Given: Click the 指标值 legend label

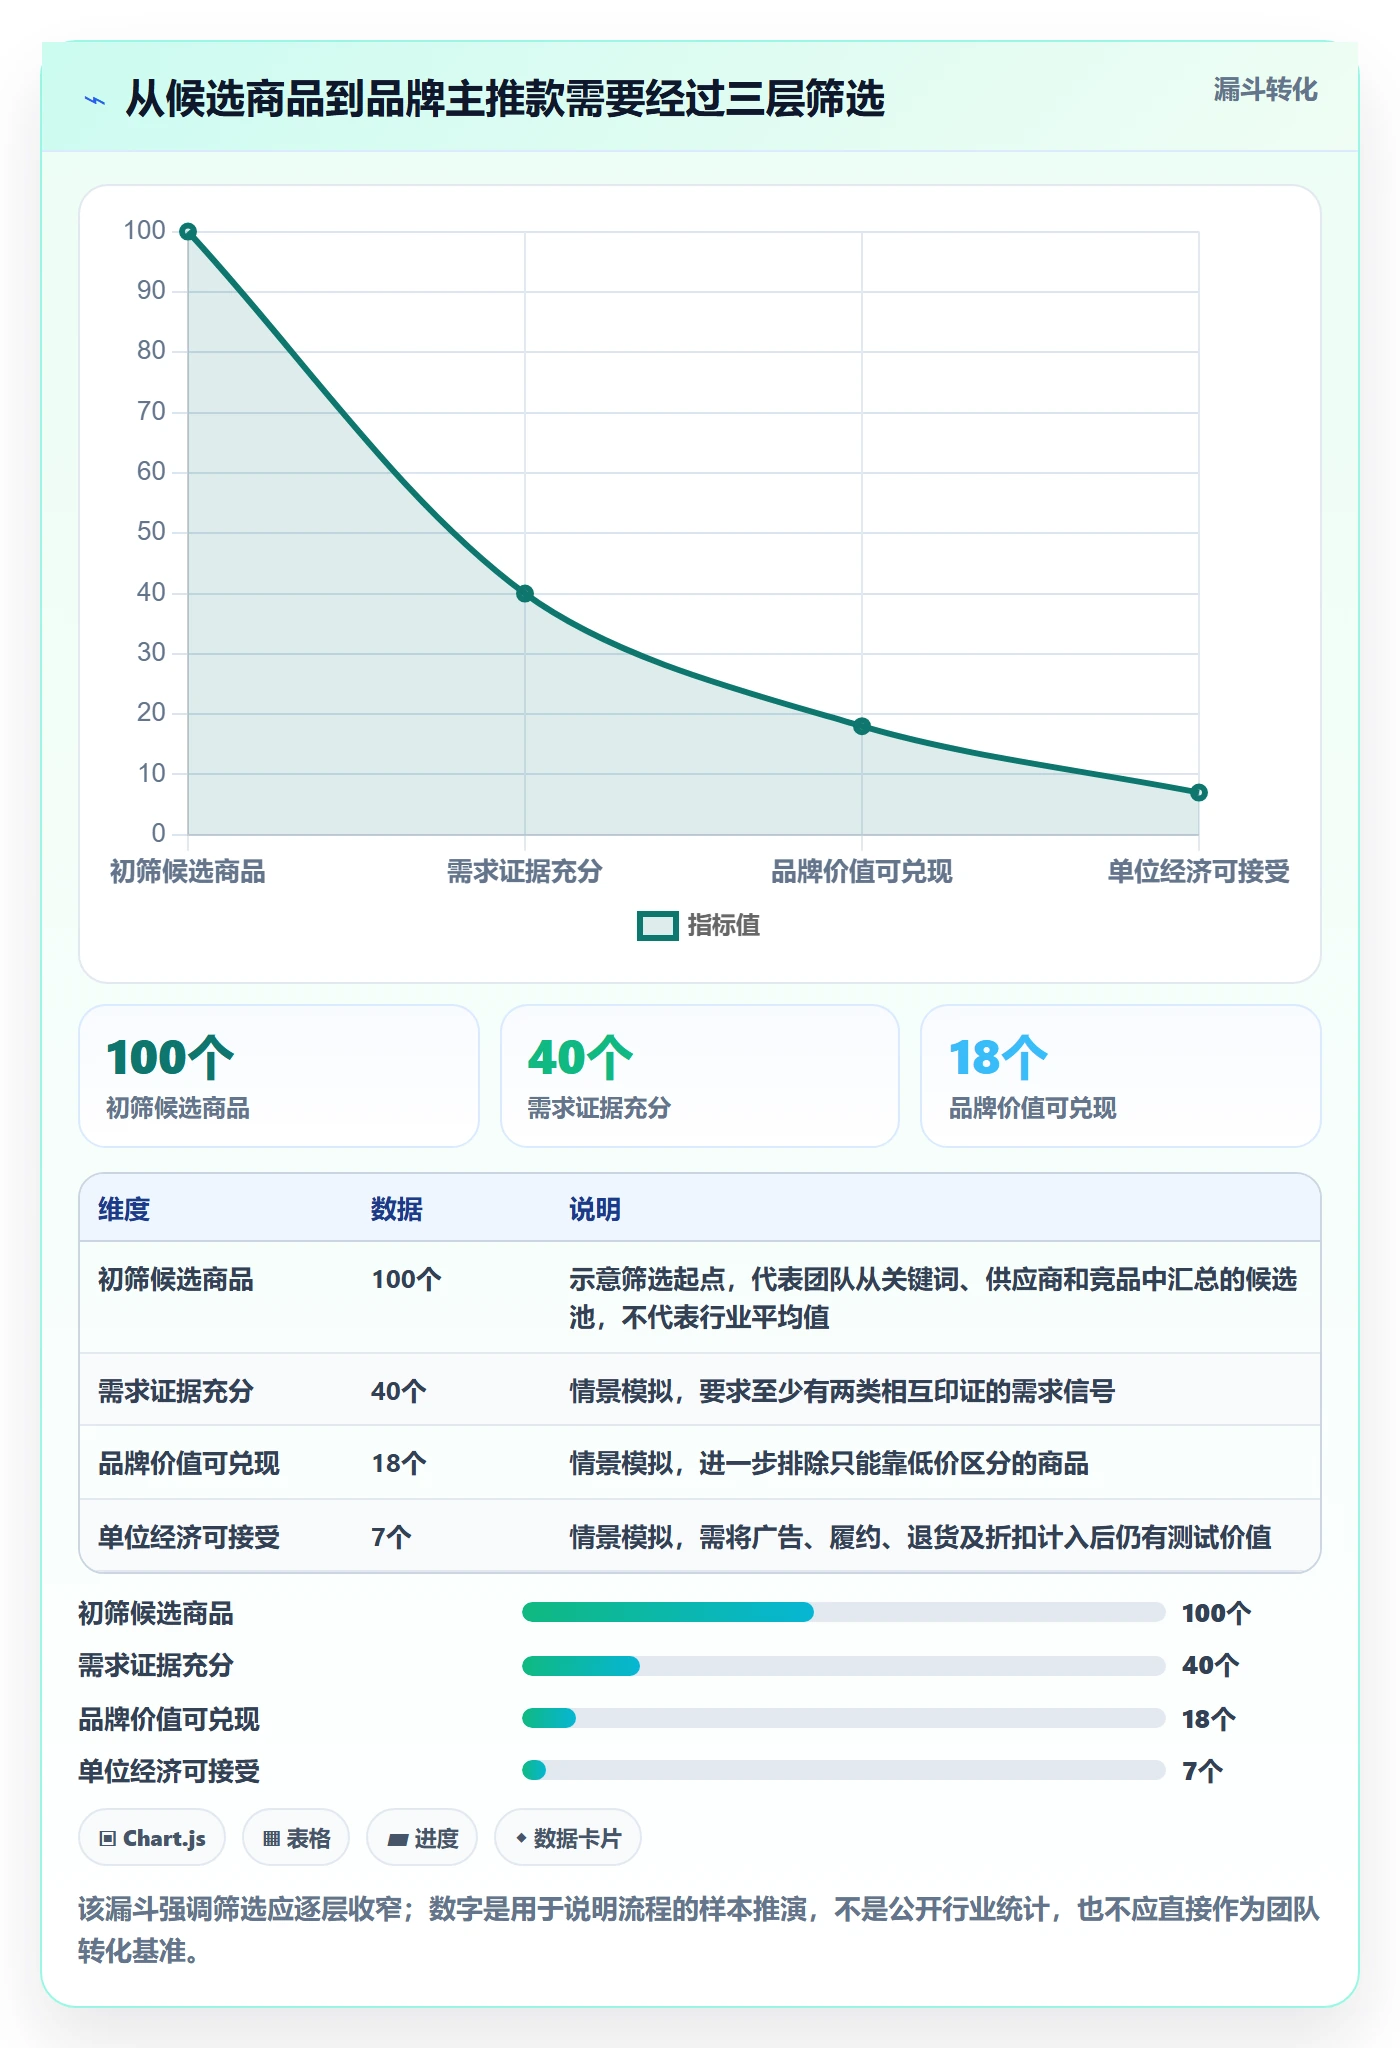Looking at the screenshot, I should 724,926.
